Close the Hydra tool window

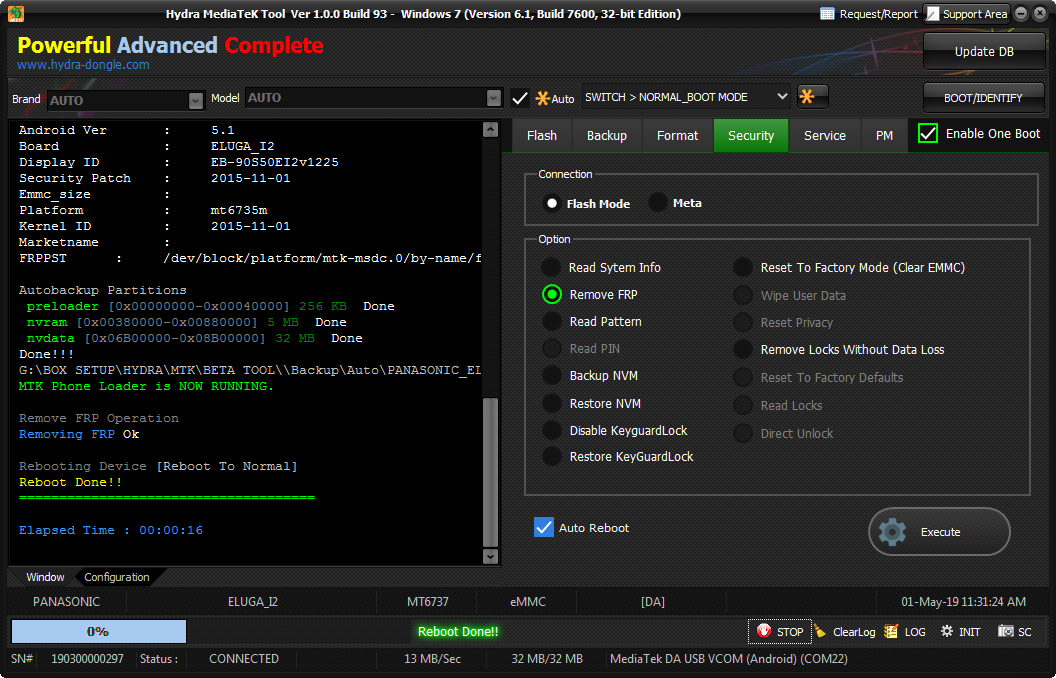1040,13
